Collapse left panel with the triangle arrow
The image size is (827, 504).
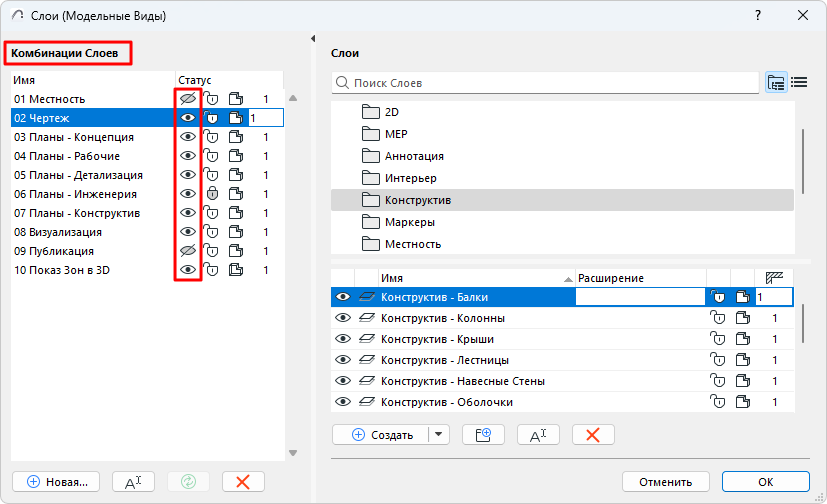pyautogui.click(x=313, y=39)
